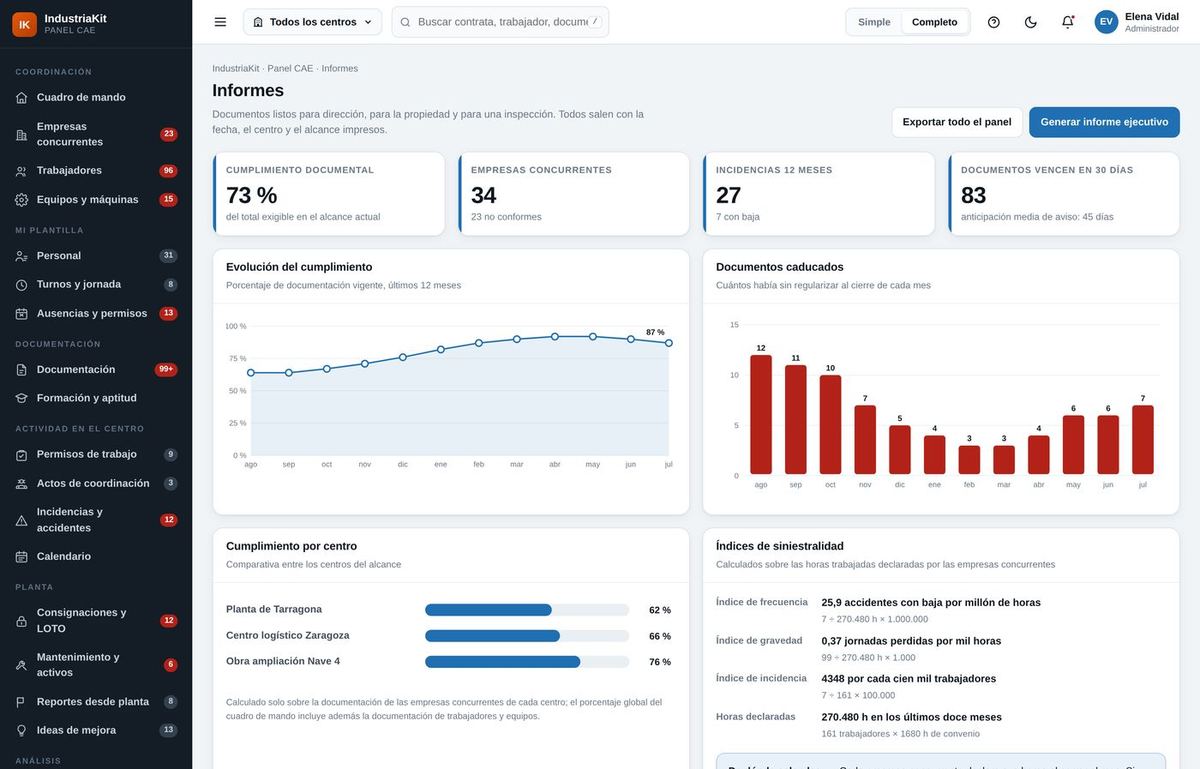This screenshot has width=1200, height=769.
Task: Open Consignaciones y LOTO lock icon
Action: click(x=21, y=621)
